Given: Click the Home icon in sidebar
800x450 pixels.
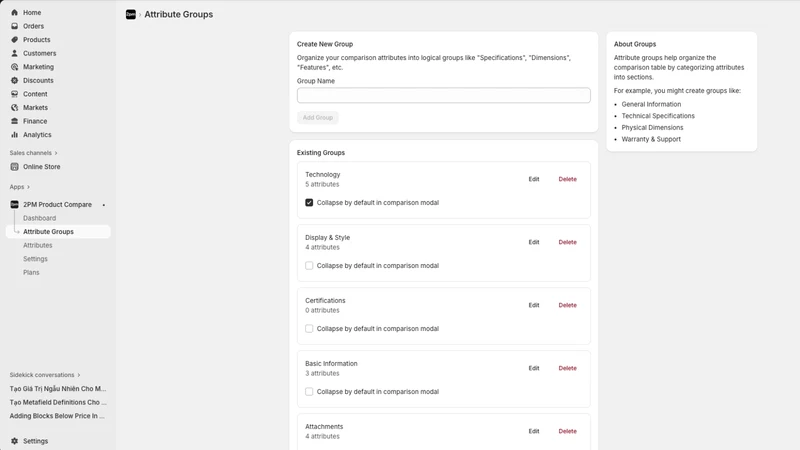Looking at the screenshot, I should [x=14, y=12].
